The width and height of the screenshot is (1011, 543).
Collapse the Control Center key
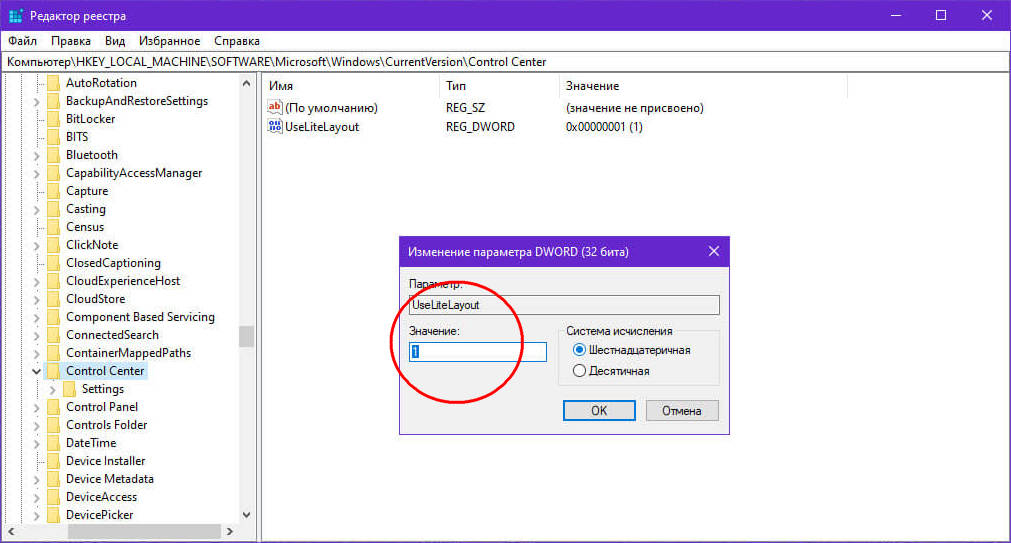click(x=37, y=371)
